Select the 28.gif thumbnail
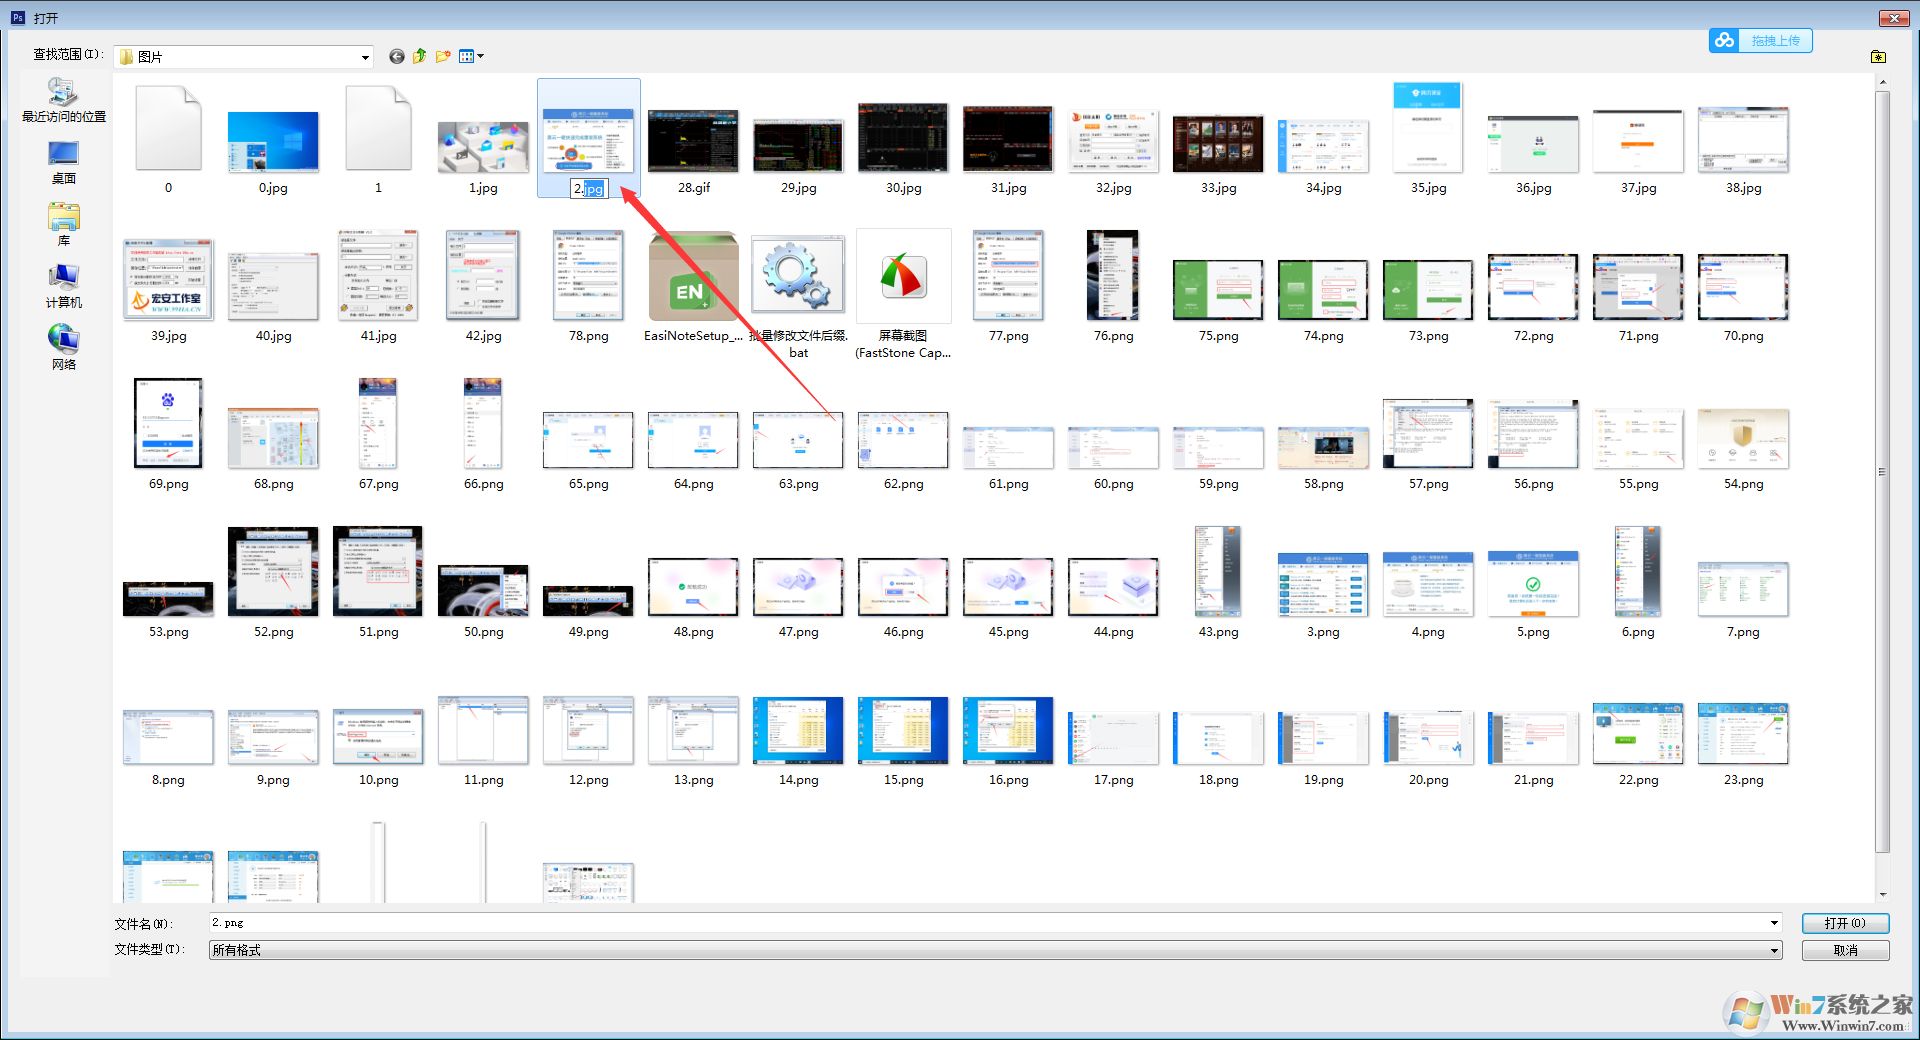 tap(692, 140)
